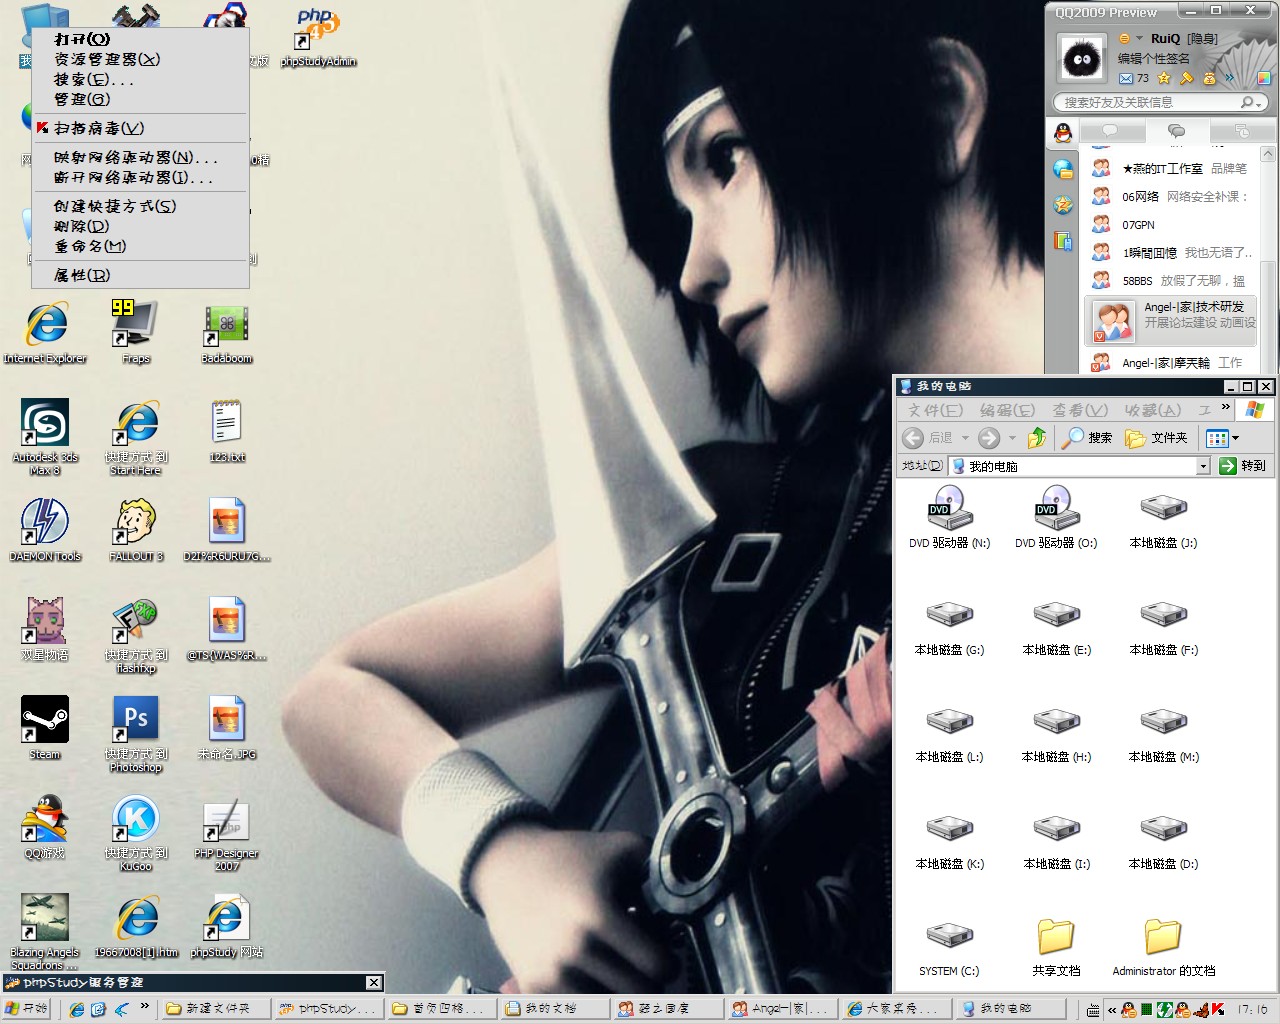Select the QQ游戏 desktop icon
This screenshot has width=1280, height=1024.
pos(45,827)
